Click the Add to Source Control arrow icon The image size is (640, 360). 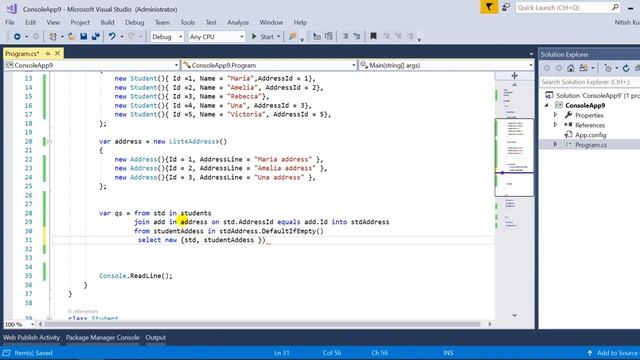[590, 353]
